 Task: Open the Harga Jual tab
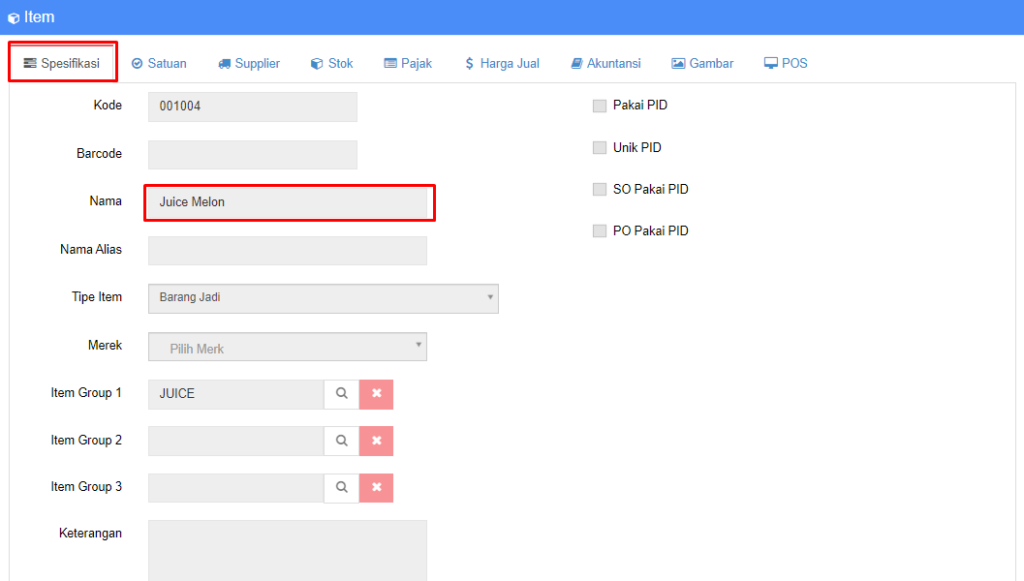pyautogui.click(x=502, y=64)
